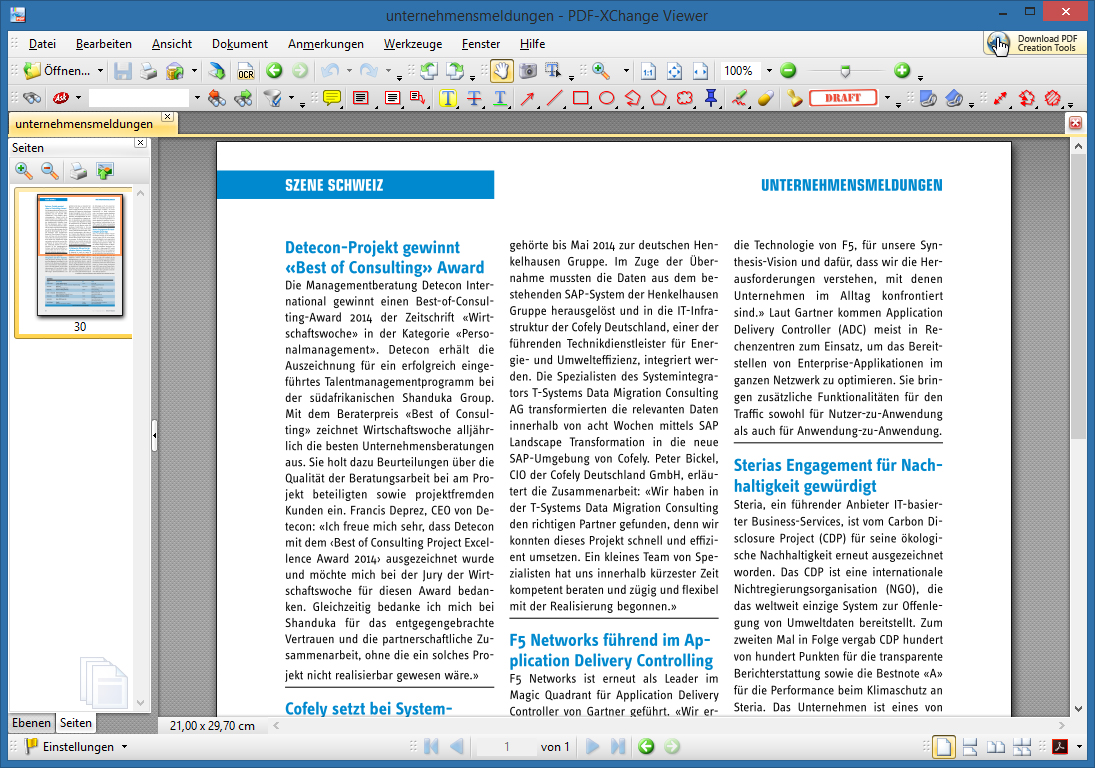
Task: Adjust the zoom slider handle
Action: (x=845, y=71)
